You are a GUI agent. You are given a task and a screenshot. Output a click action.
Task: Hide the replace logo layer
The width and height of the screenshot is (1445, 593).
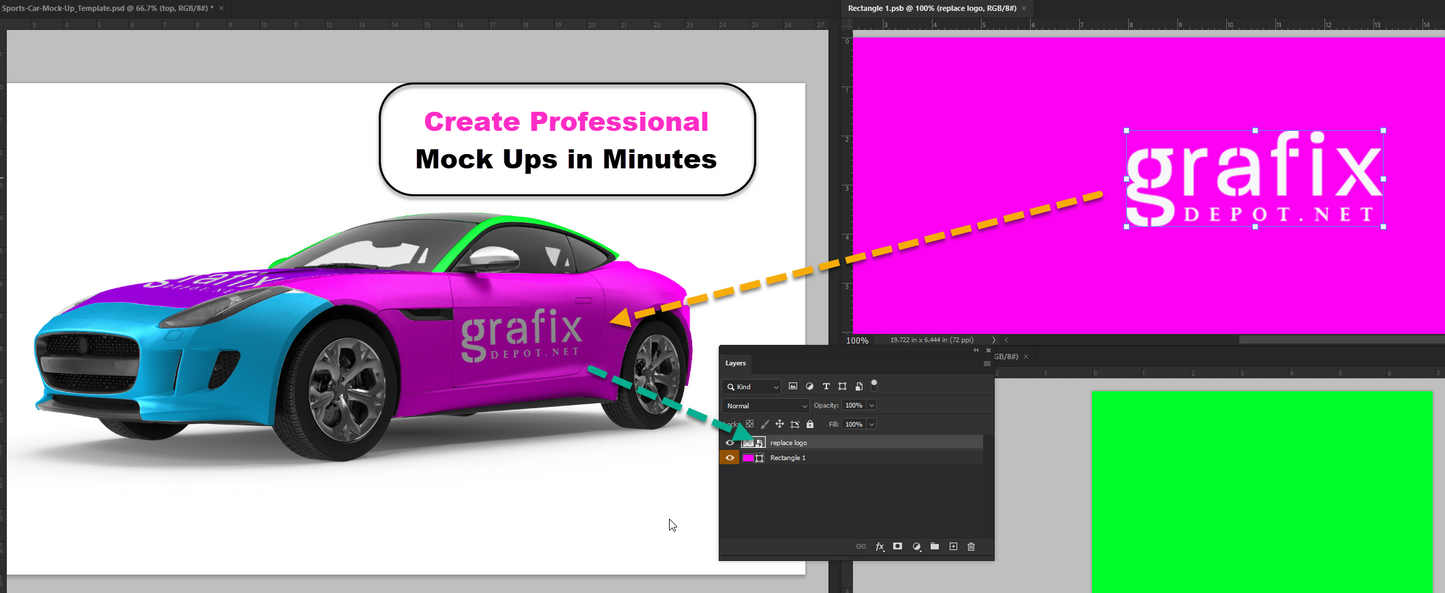pyautogui.click(x=730, y=442)
